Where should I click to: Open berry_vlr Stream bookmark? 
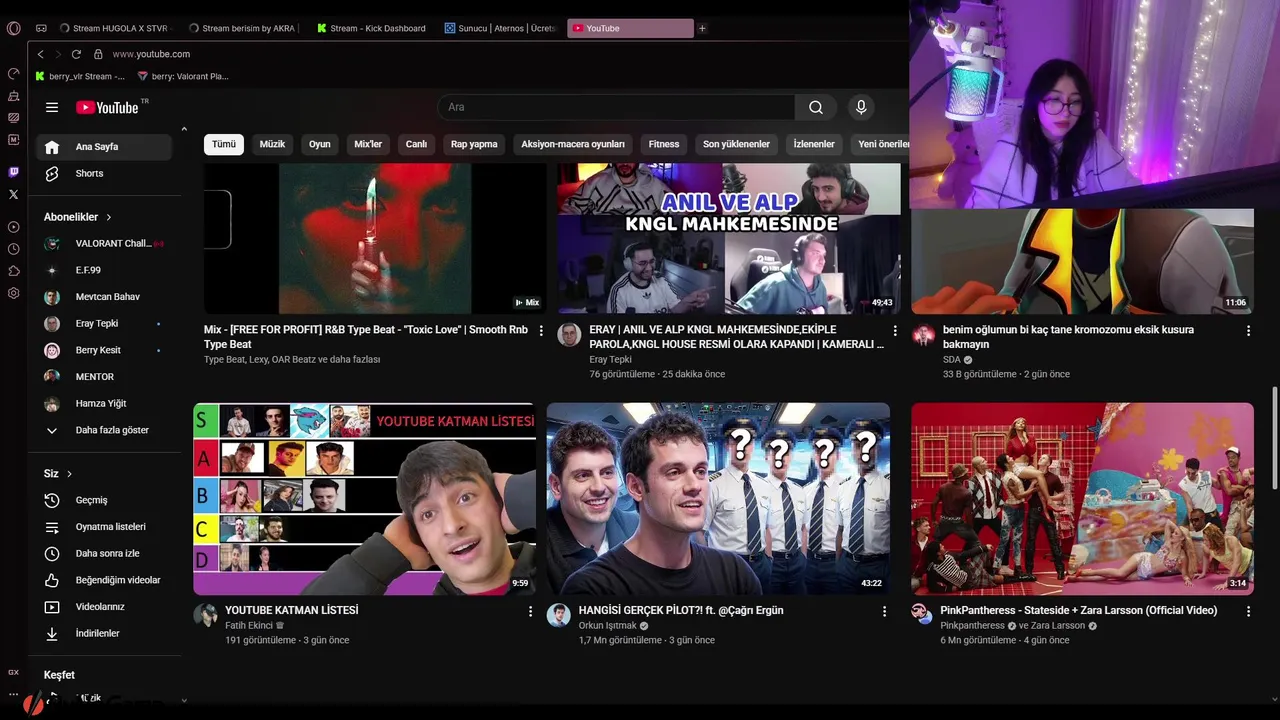(x=80, y=76)
